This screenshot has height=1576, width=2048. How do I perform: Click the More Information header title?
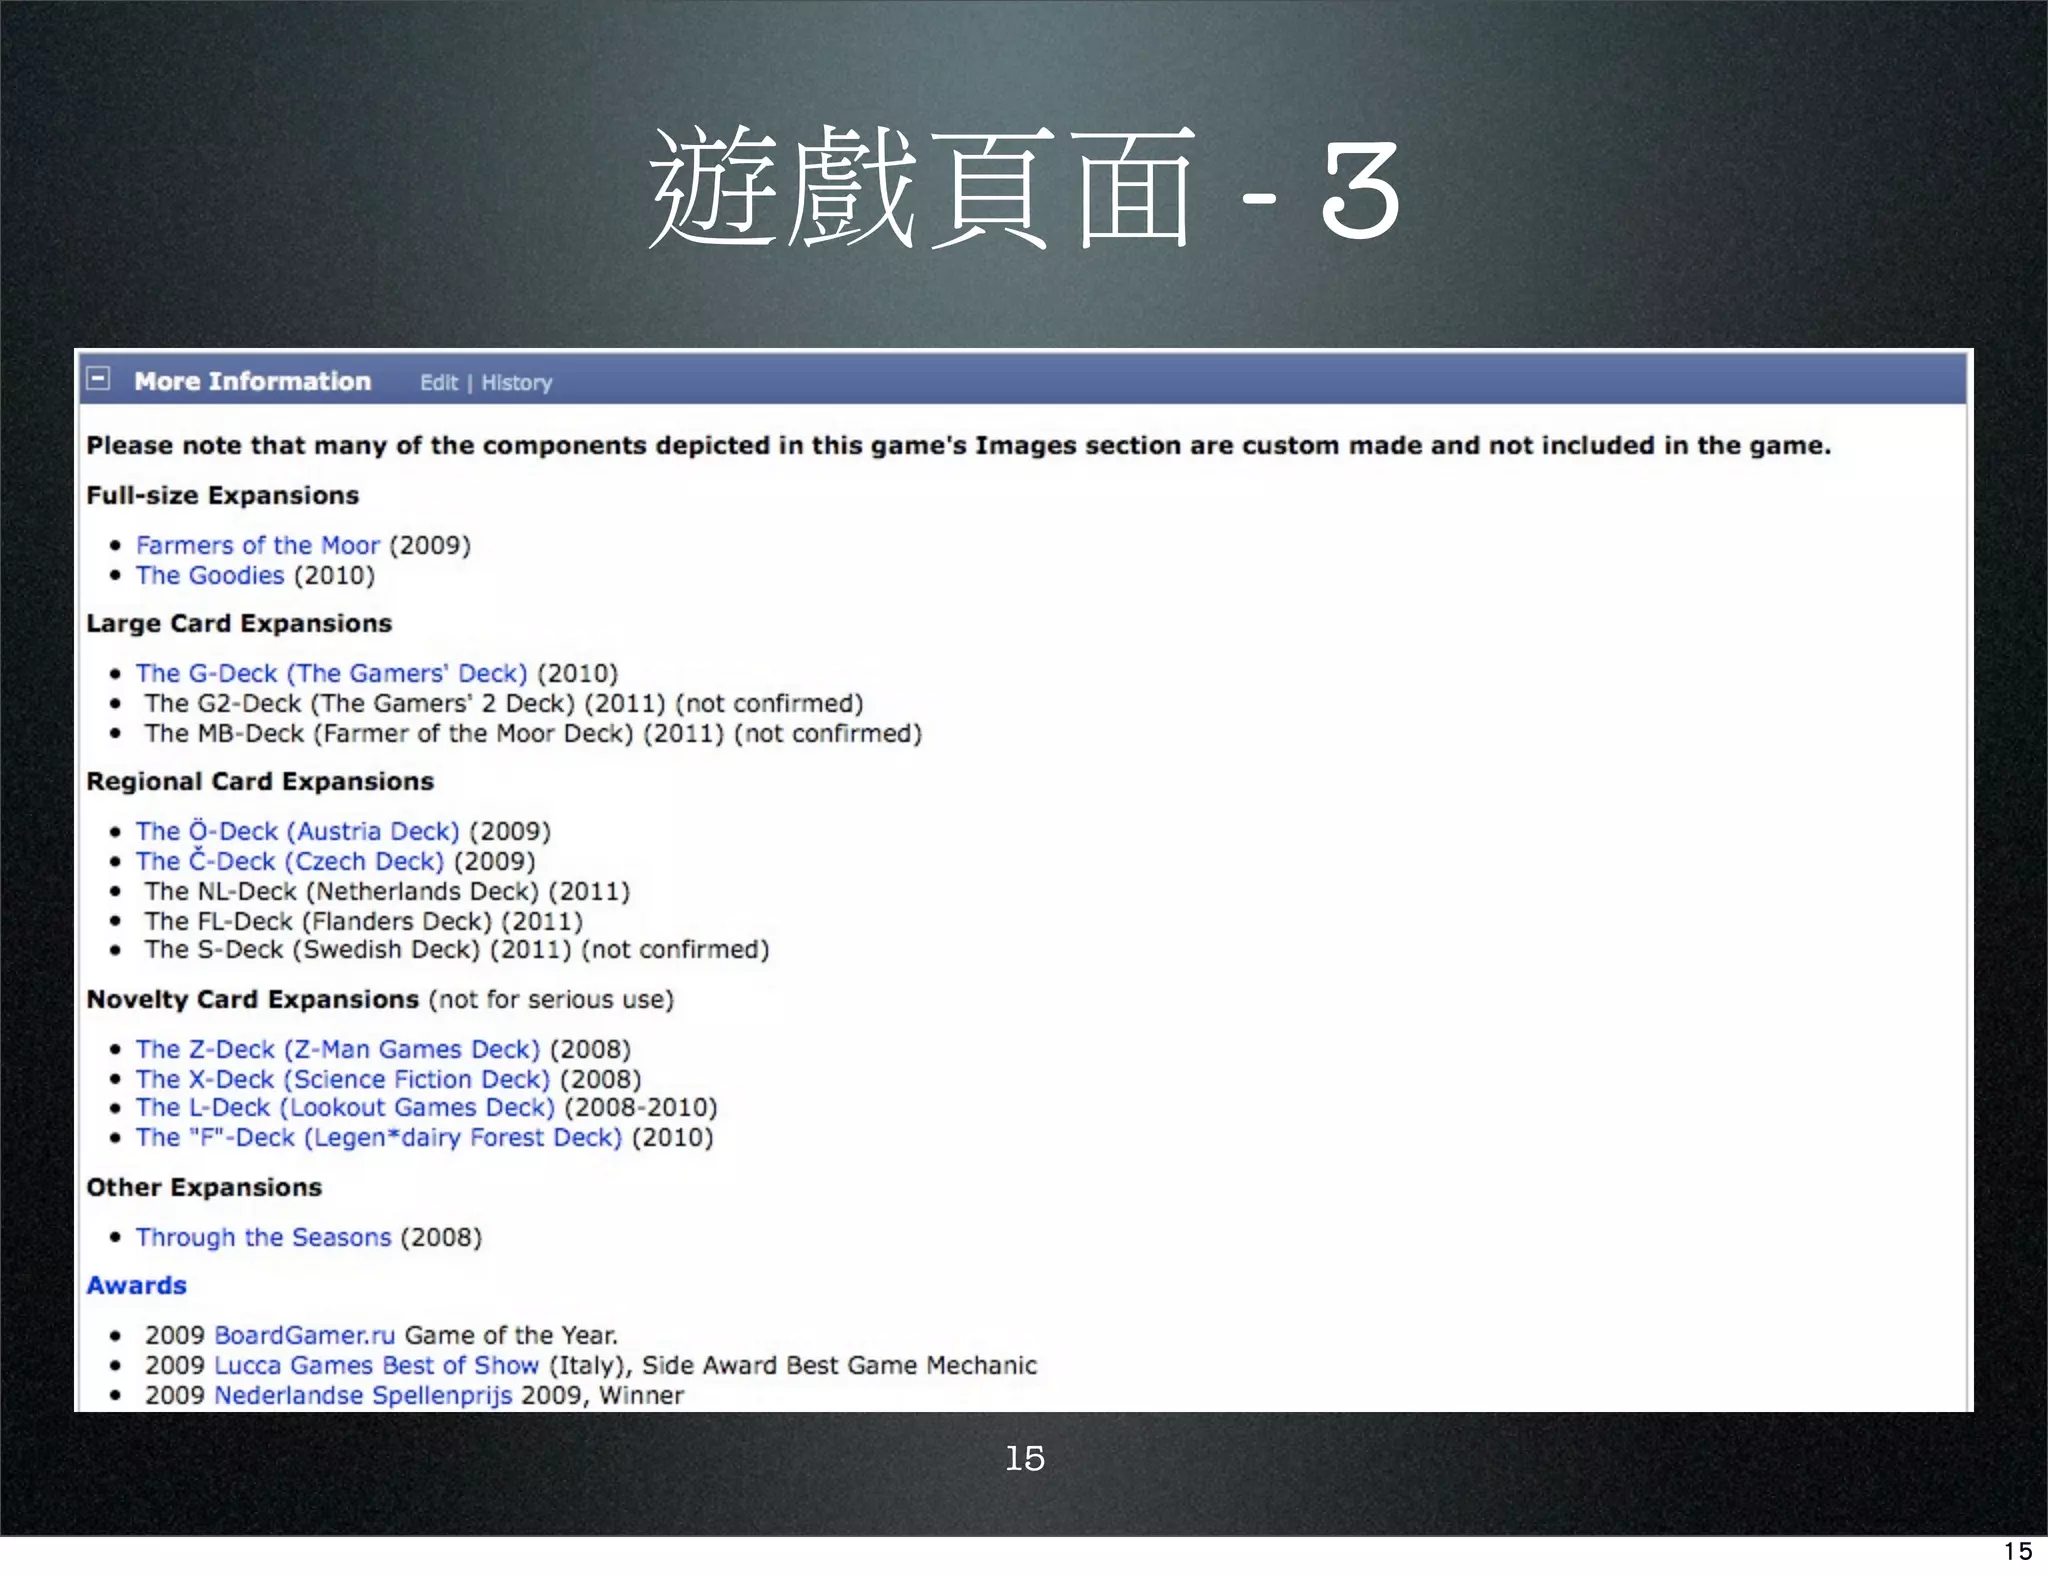(252, 381)
